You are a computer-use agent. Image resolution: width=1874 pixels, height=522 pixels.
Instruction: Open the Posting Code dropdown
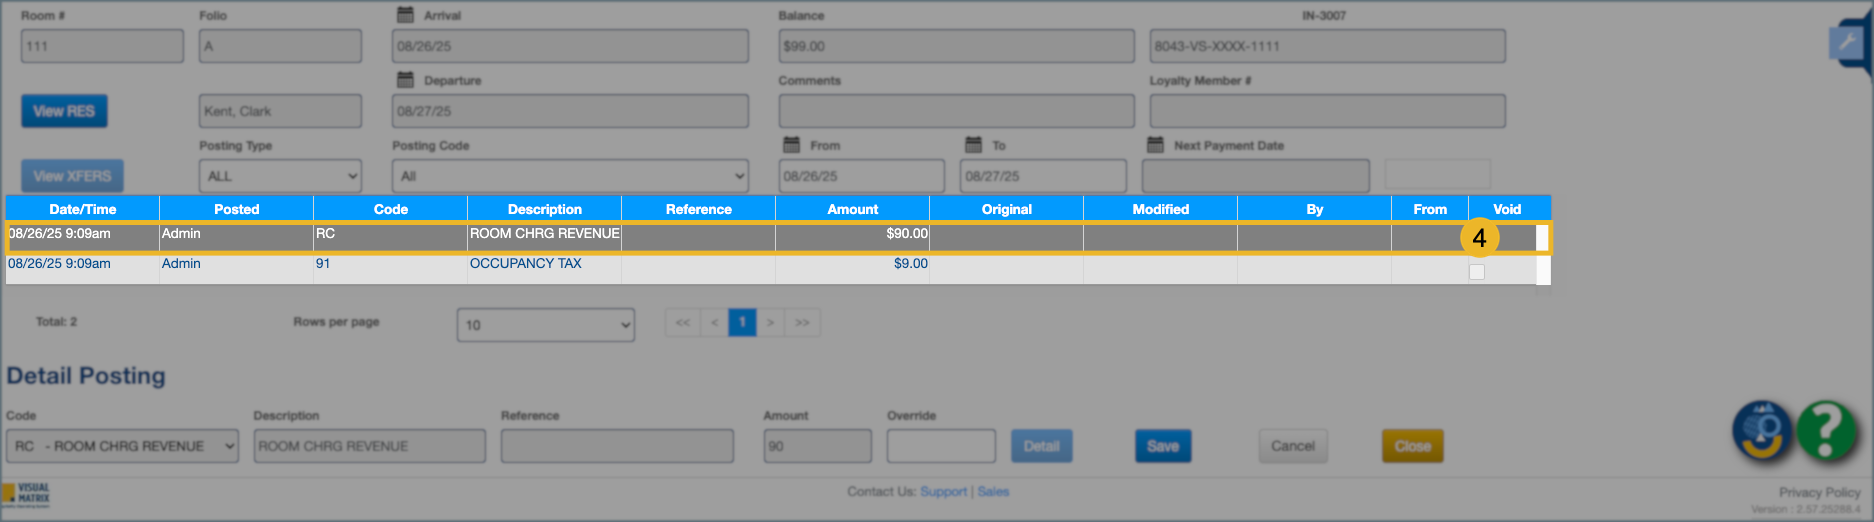tap(570, 176)
